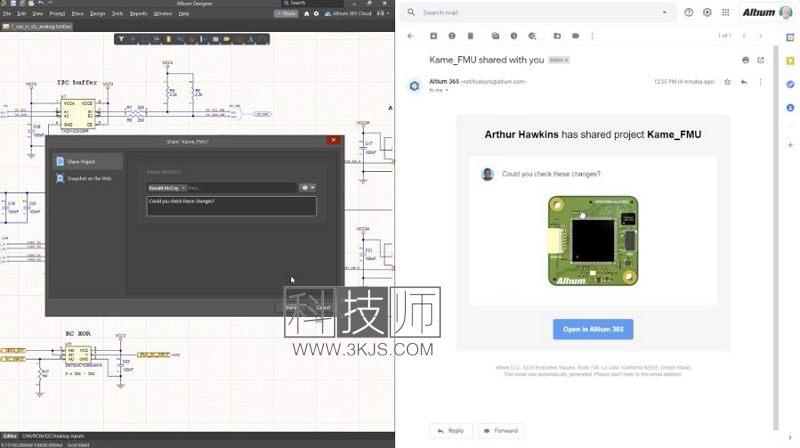Open the Google account avatar

tap(786, 12)
